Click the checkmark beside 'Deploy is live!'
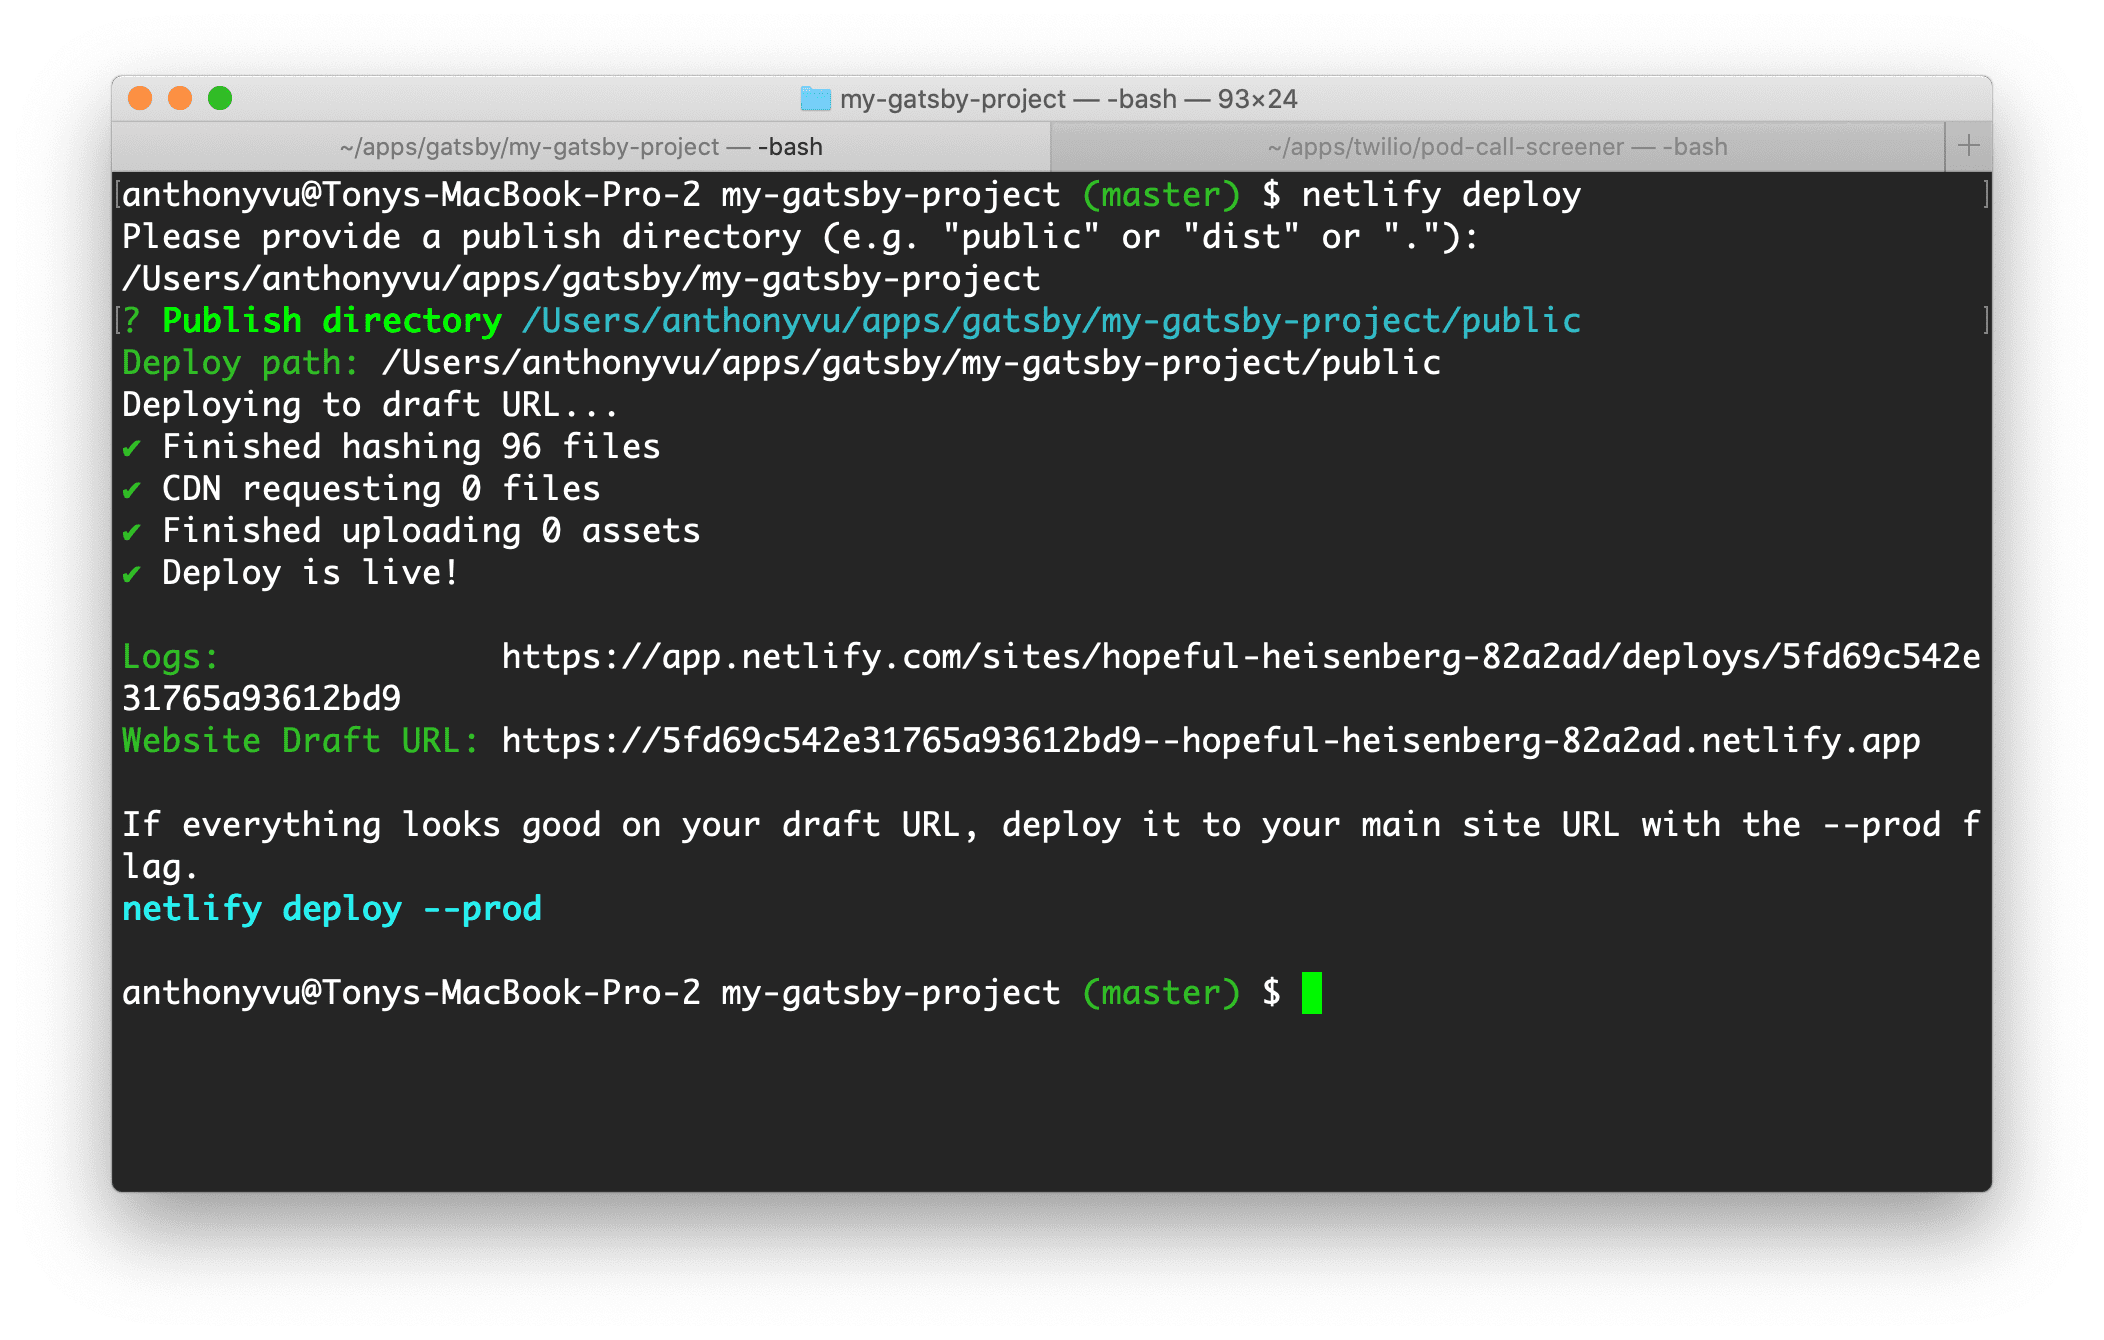 (131, 574)
